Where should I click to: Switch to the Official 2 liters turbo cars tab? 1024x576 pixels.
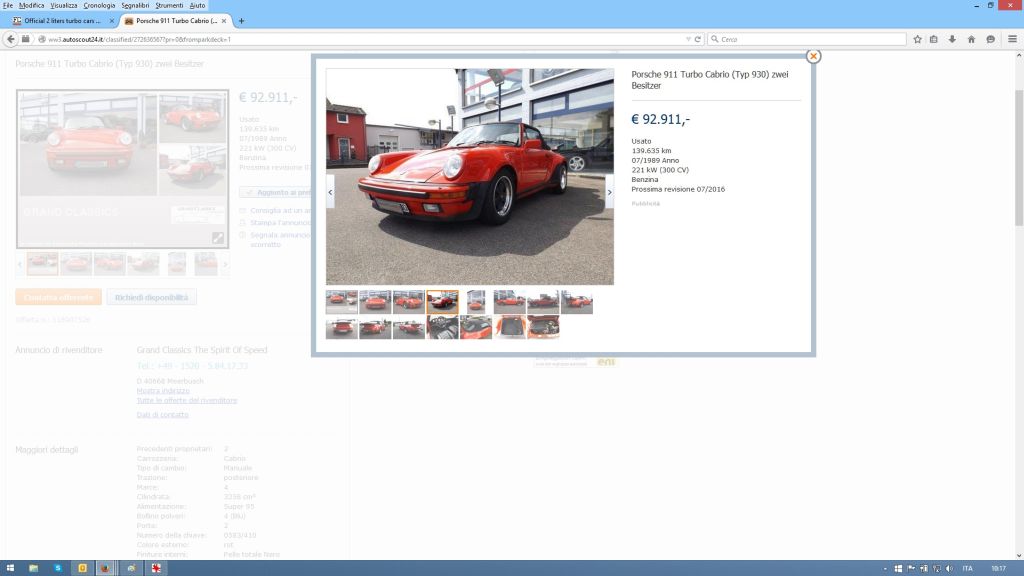point(62,21)
